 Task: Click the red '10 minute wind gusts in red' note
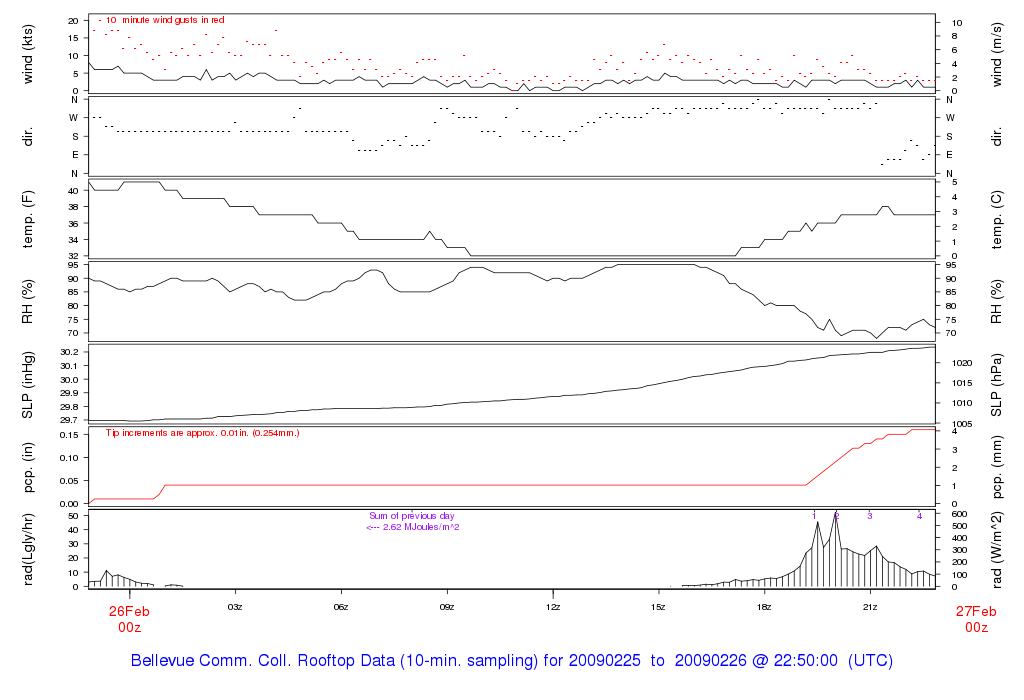(x=162, y=20)
